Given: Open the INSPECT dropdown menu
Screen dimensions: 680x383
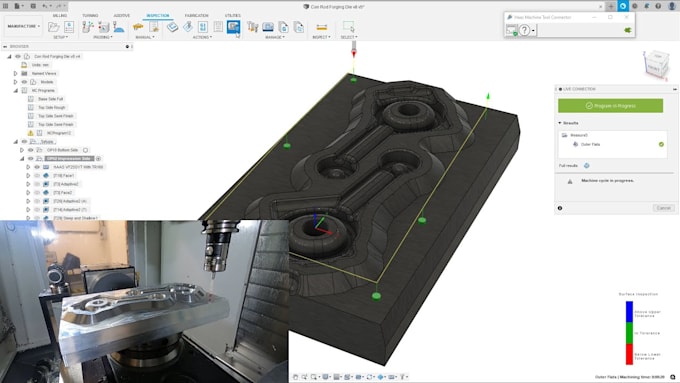Looking at the screenshot, I should click(321, 37).
